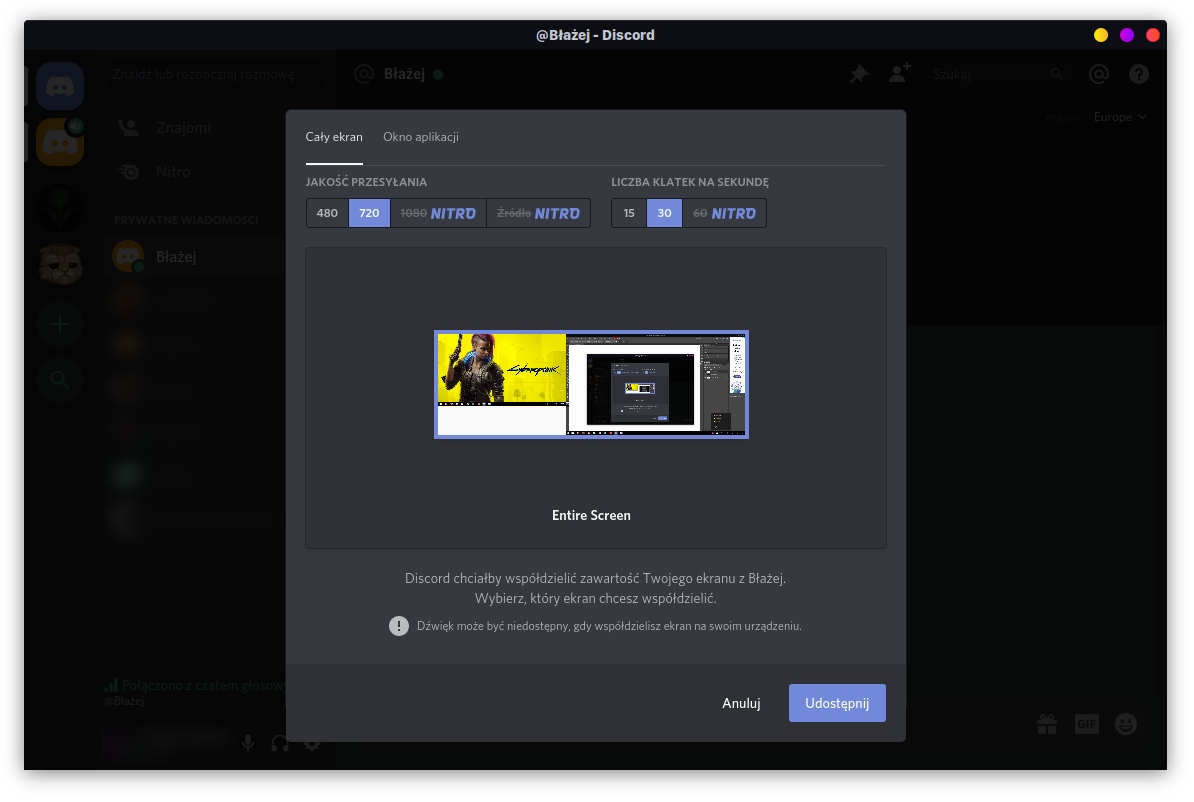Click the @ icon beside Błażej header
The height and width of the screenshot is (802, 1194).
point(364,74)
